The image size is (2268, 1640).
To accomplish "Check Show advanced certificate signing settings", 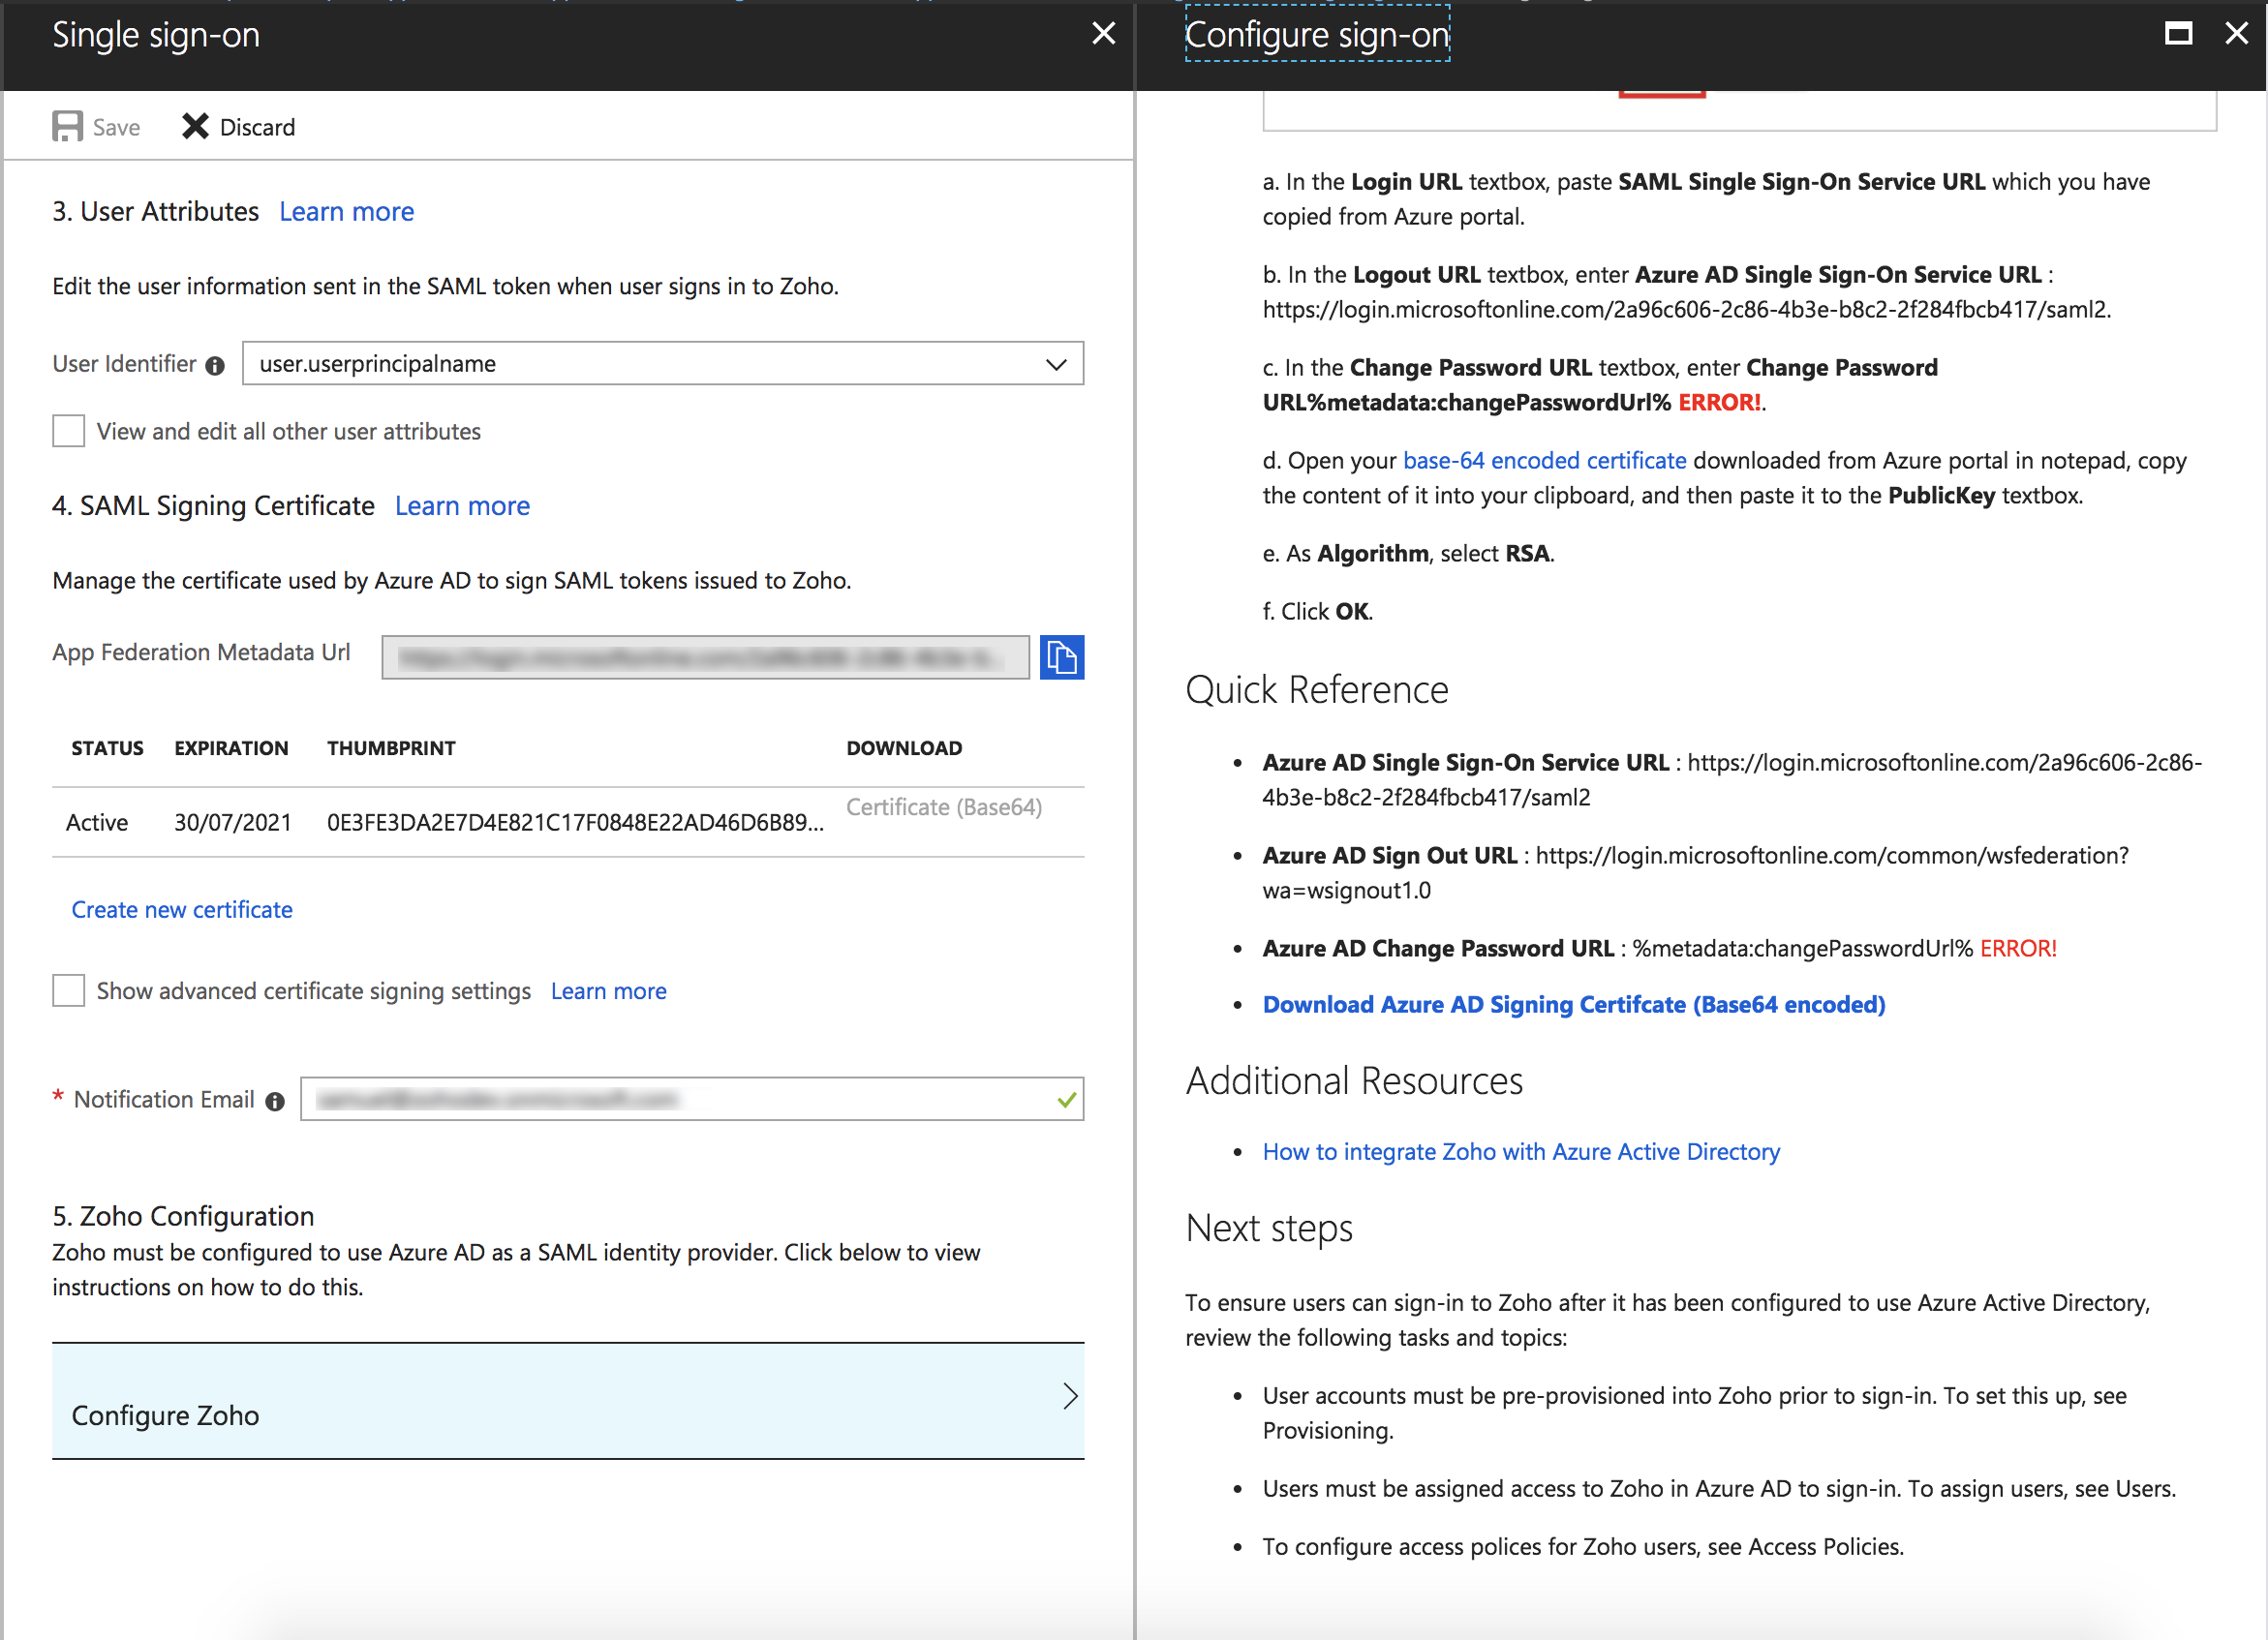I will coord(69,991).
